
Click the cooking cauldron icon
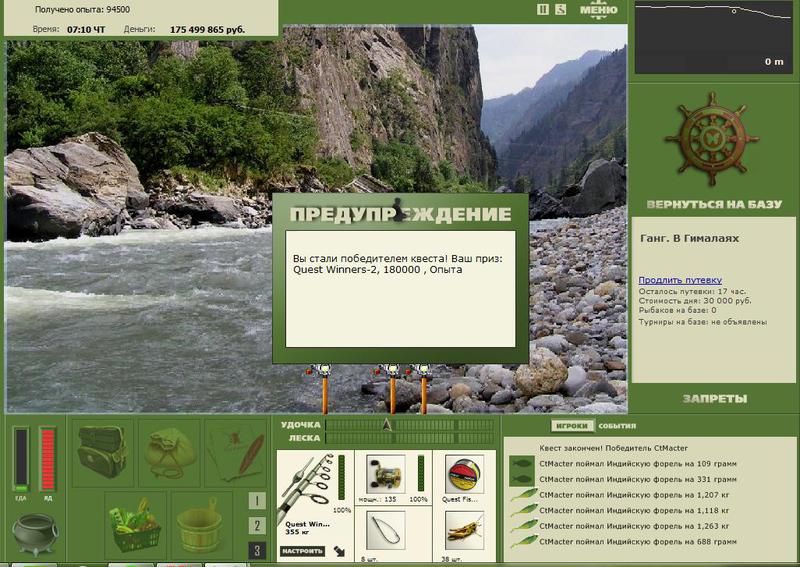click(35, 534)
